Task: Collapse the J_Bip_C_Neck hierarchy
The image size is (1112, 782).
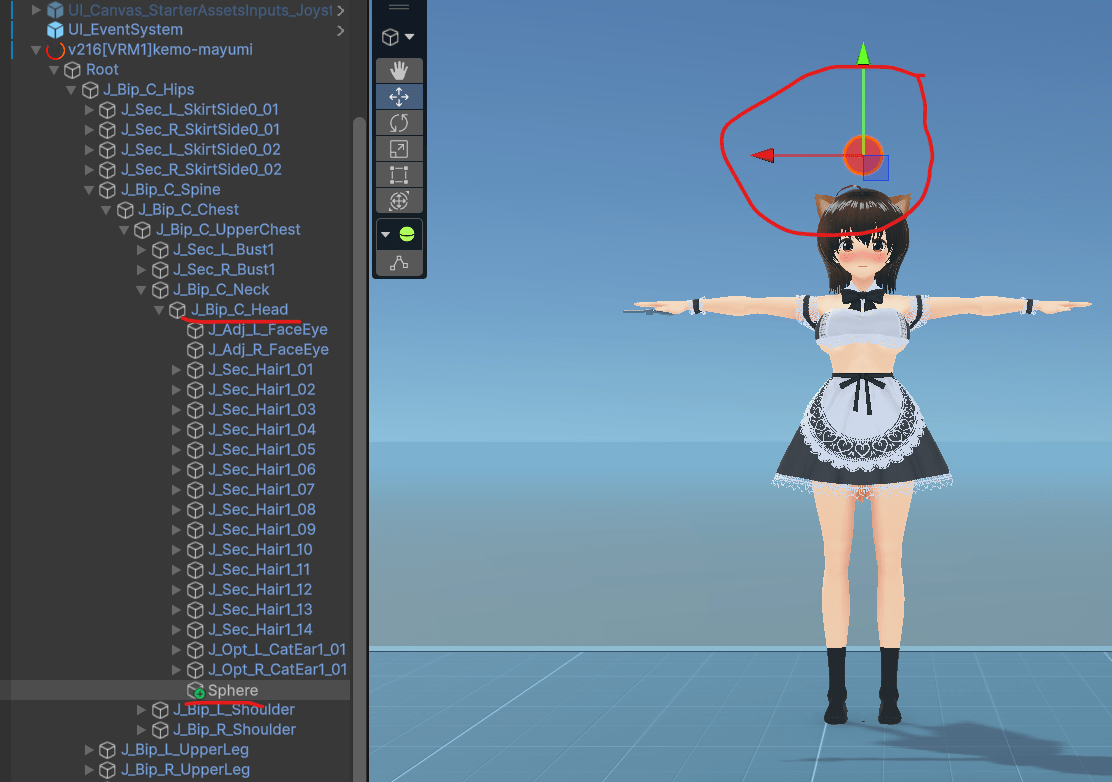Action: [141, 289]
